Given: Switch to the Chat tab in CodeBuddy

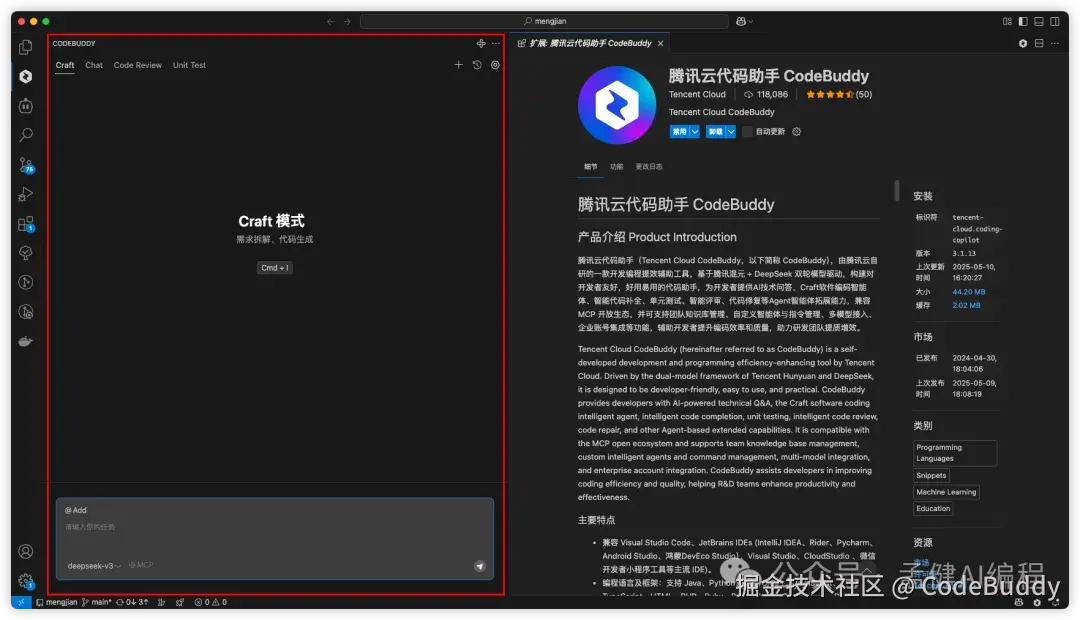Looking at the screenshot, I should click(x=93, y=64).
